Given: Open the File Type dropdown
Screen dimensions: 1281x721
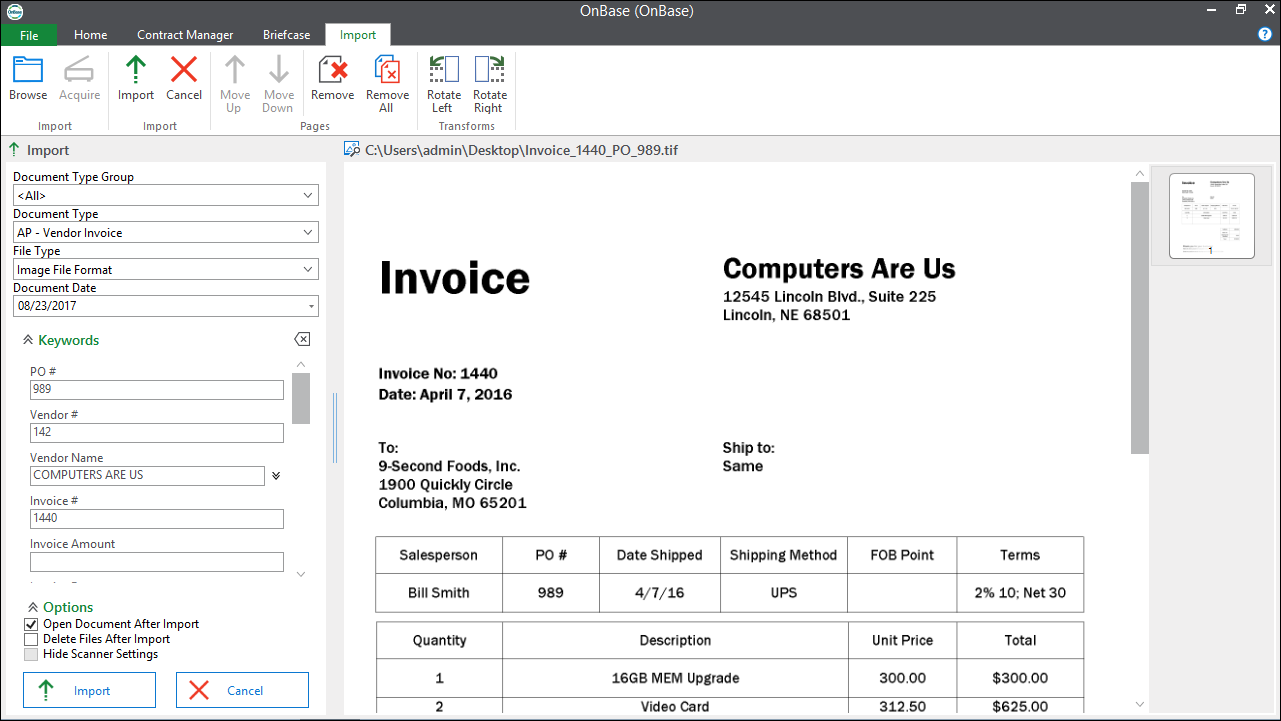Looking at the screenshot, I should [x=308, y=270].
